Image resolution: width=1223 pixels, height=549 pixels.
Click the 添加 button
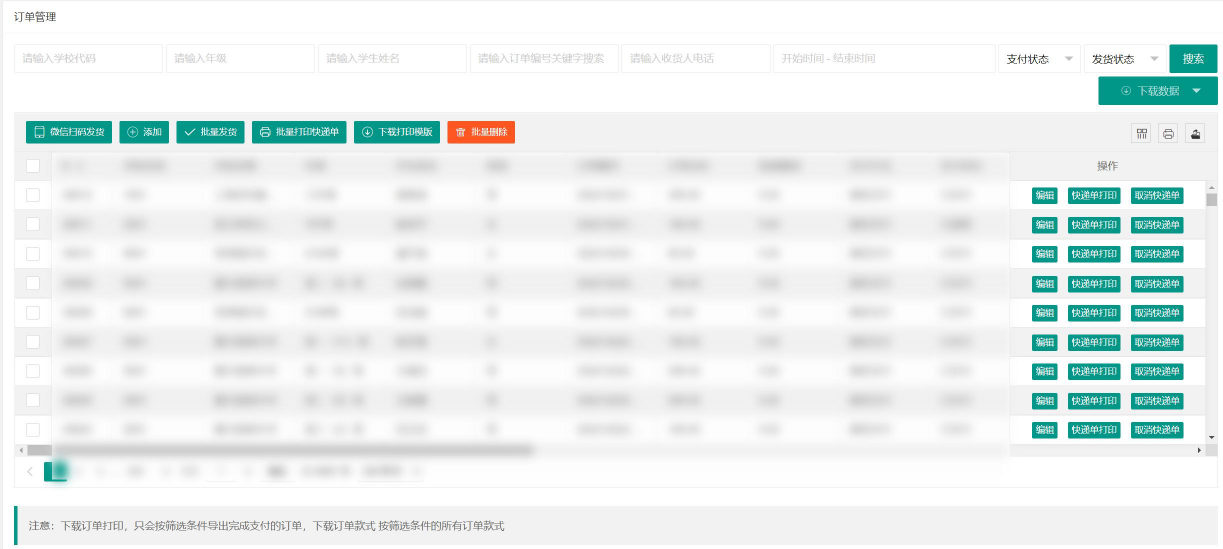144,132
